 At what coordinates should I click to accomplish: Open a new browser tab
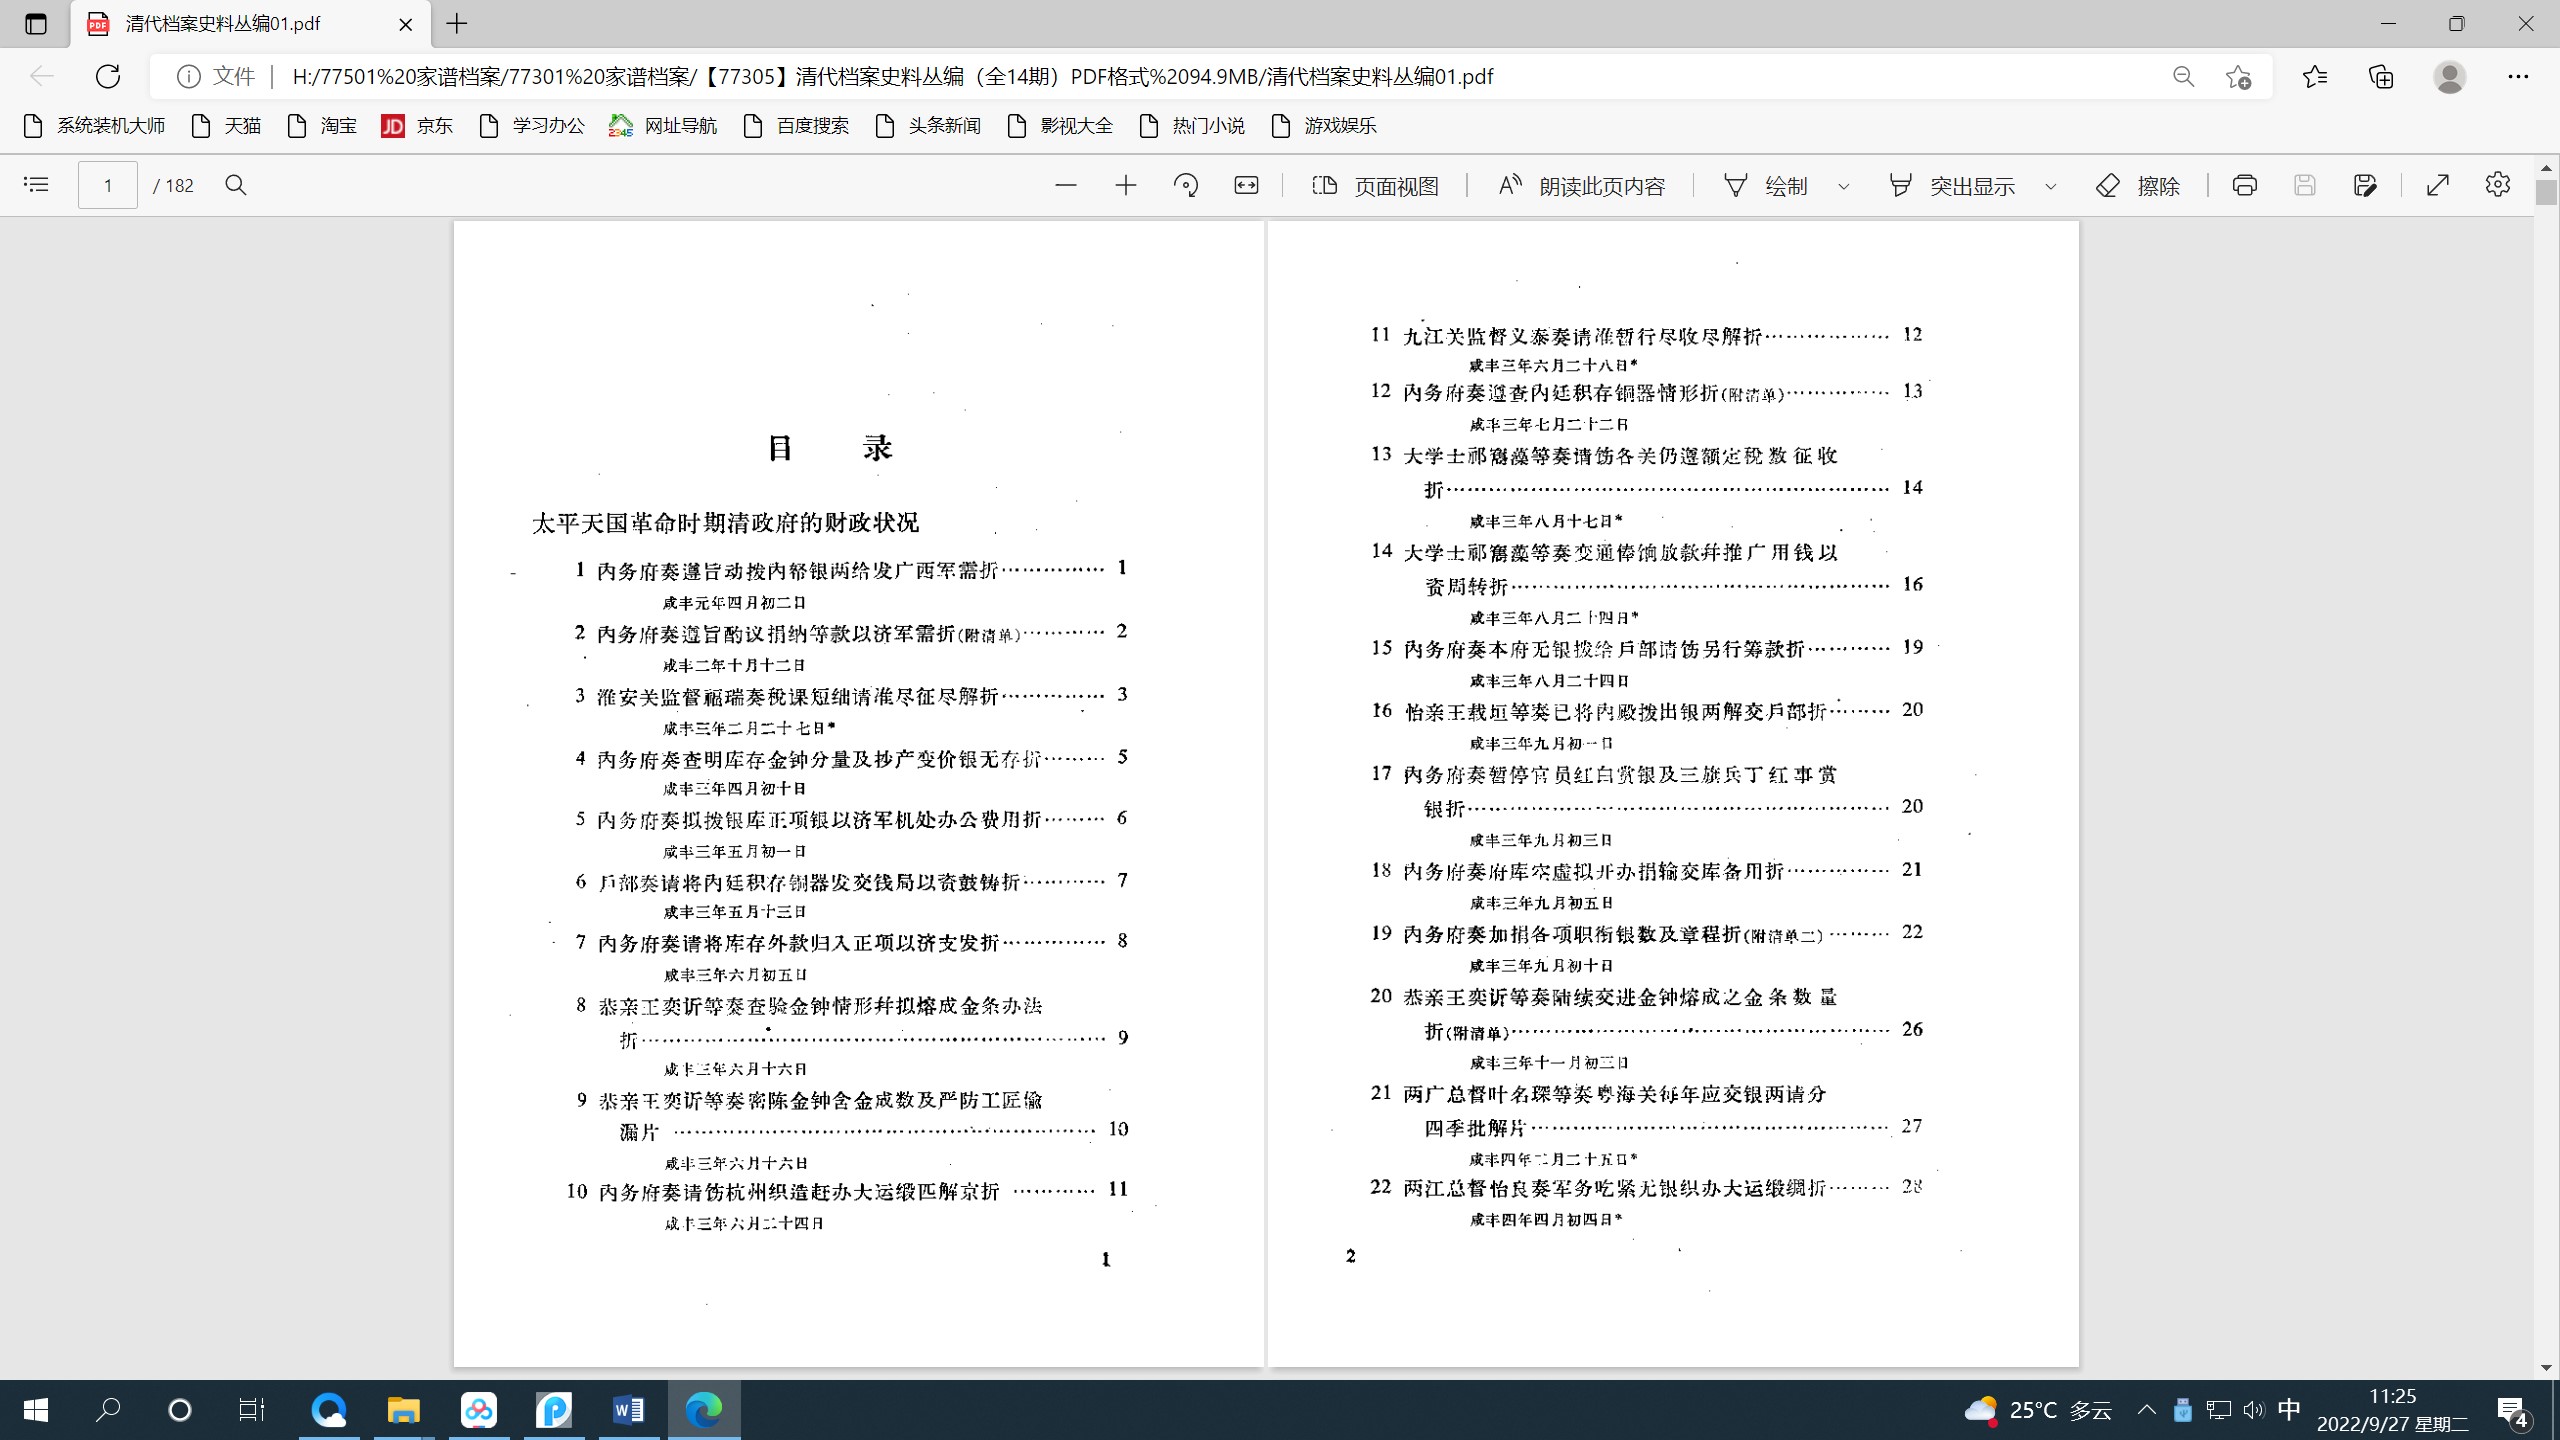click(457, 23)
